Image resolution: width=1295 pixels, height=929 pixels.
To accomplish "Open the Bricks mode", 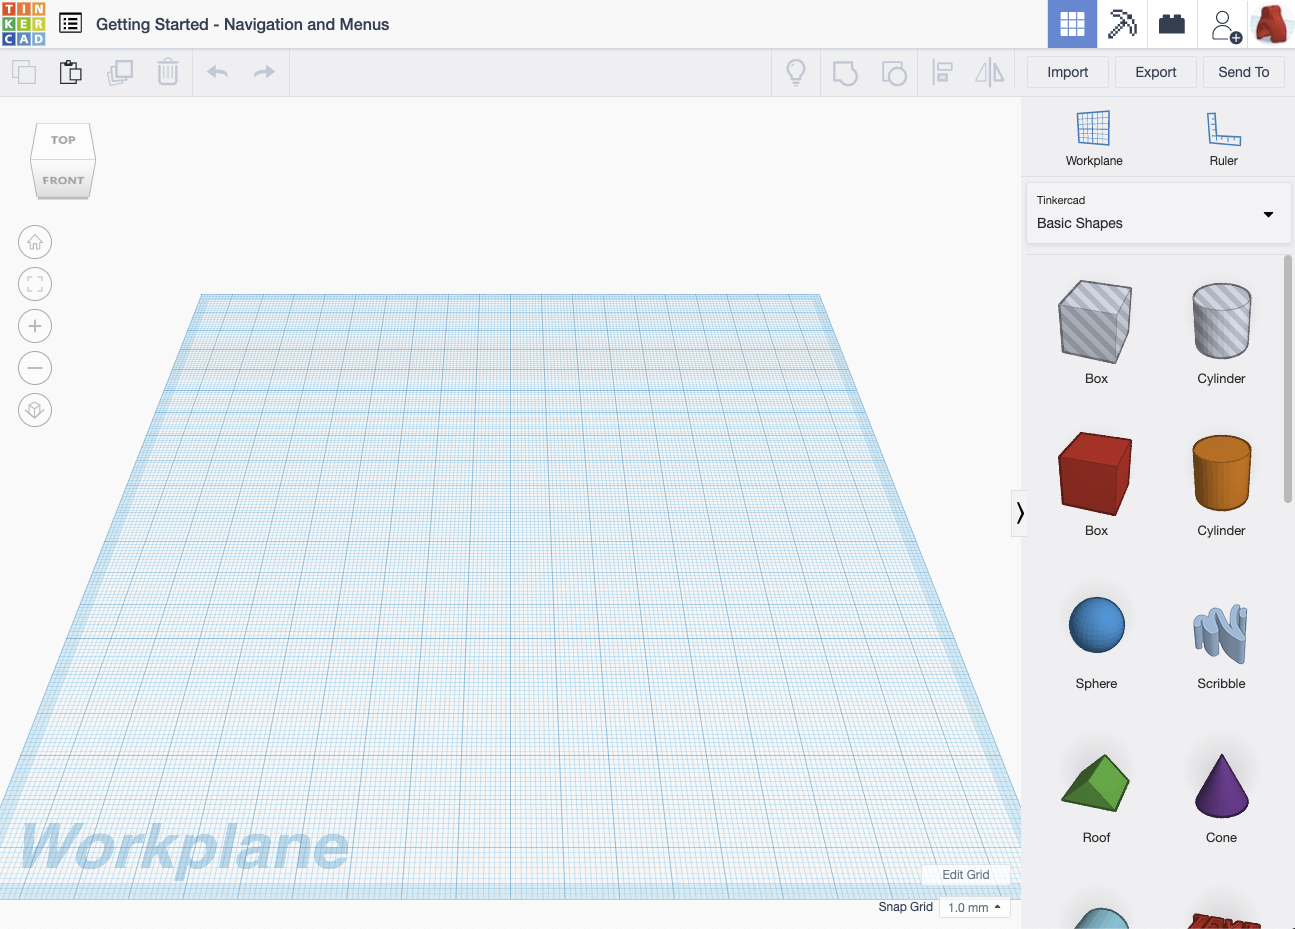I will (x=1172, y=24).
